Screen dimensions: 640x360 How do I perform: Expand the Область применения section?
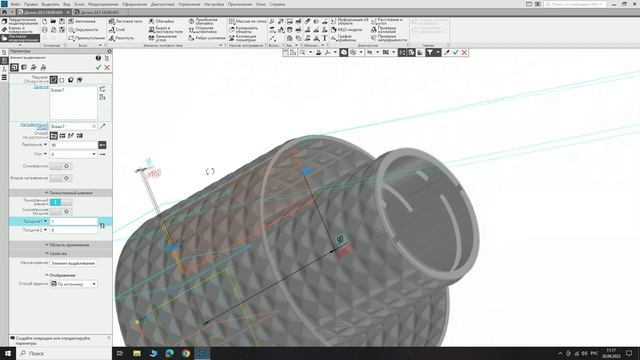coord(60,245)
